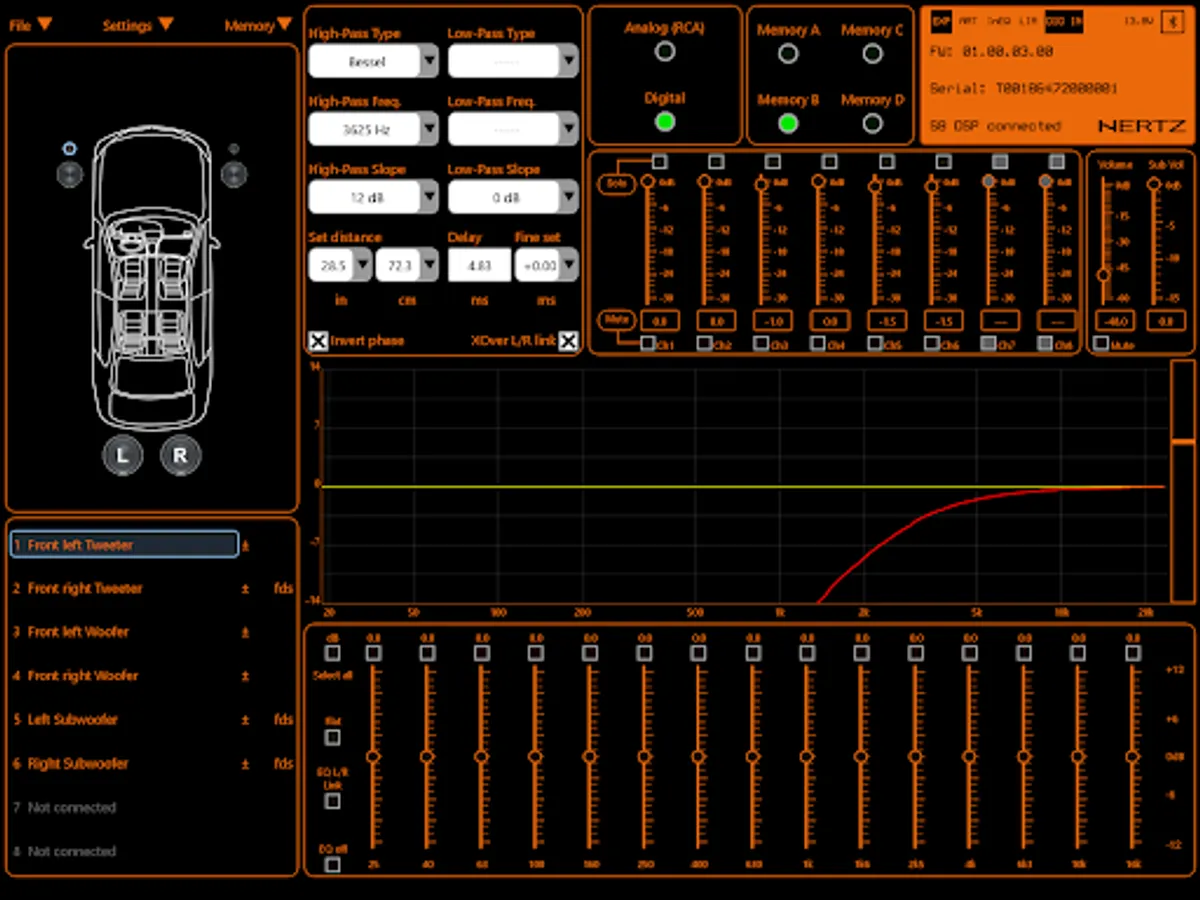Enable the EQ L/R Link checkbox
This screenshot has height=900, width=1200.
point(333,801)
